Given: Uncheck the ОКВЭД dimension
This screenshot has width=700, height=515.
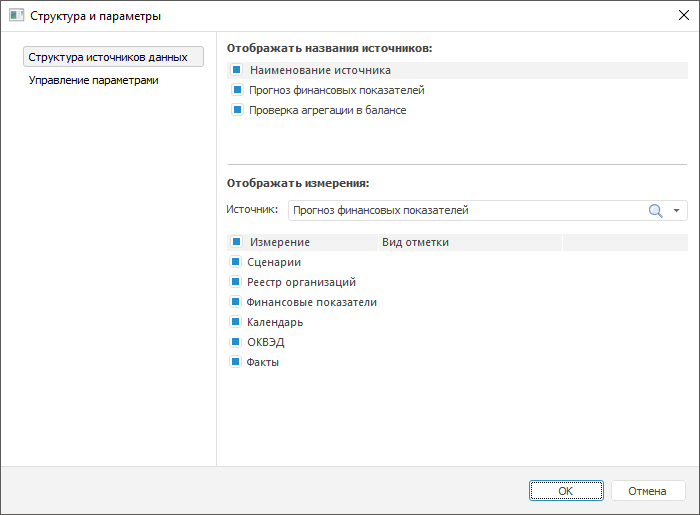Looking at the screenshot, I should [237, 342].
